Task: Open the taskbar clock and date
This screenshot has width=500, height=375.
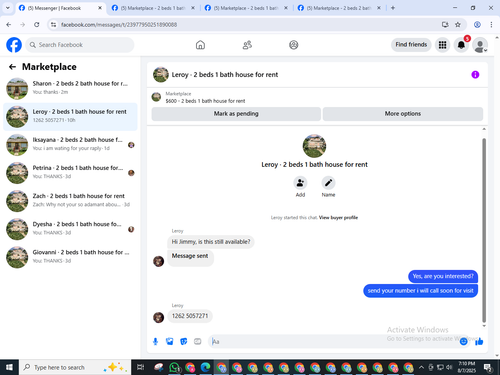Action: [x=467, y=367]
